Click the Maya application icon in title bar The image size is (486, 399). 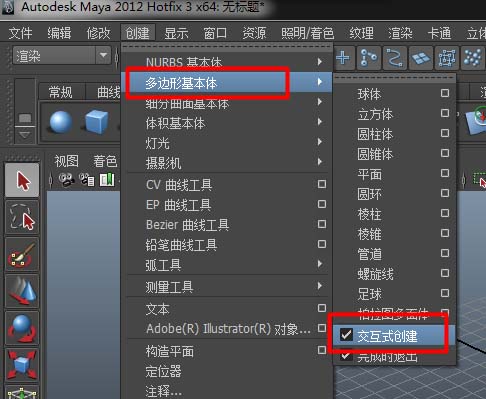coord(8,8)
